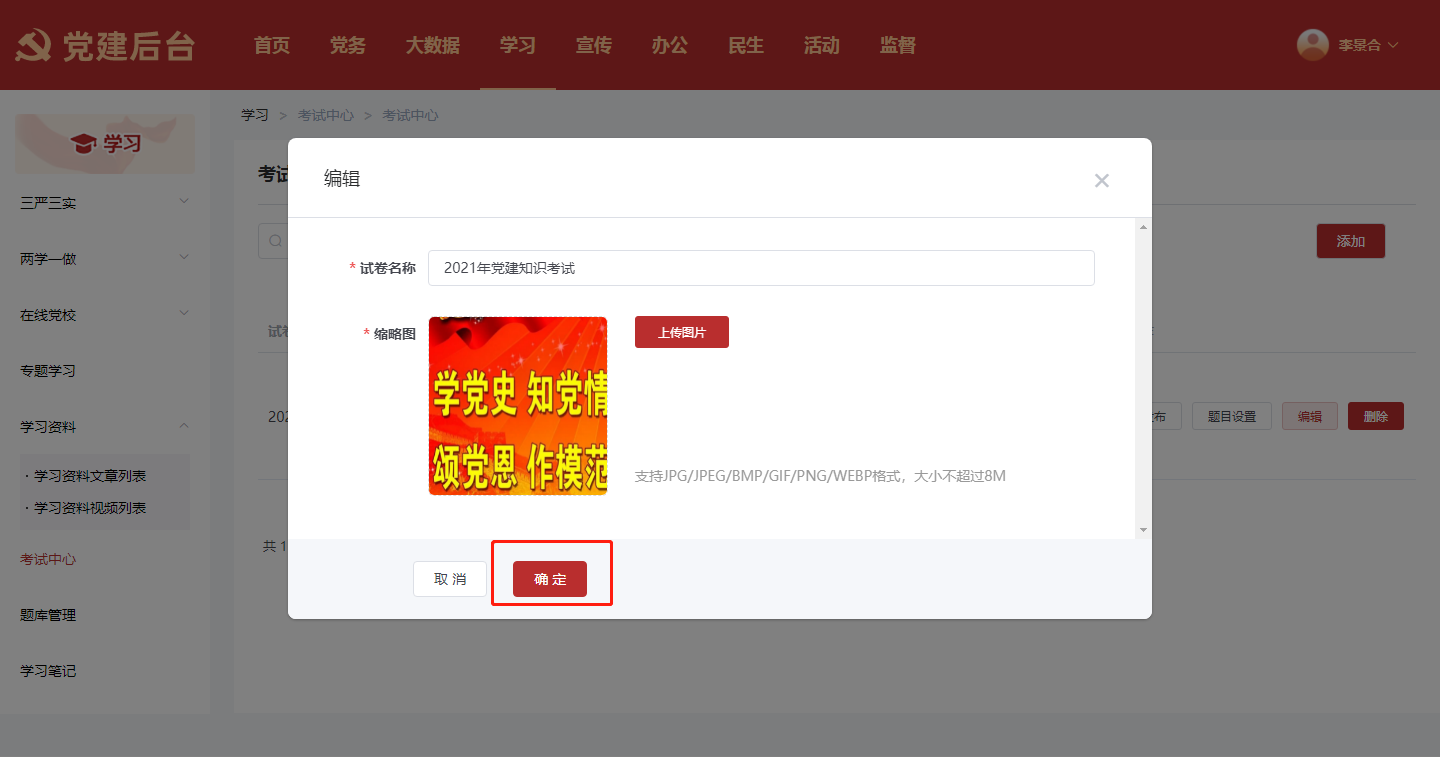Image resolution: width=1440 pixels, height=757 pixels.
Task: Click the 上传图片 upload button
Action: point(681,332)
